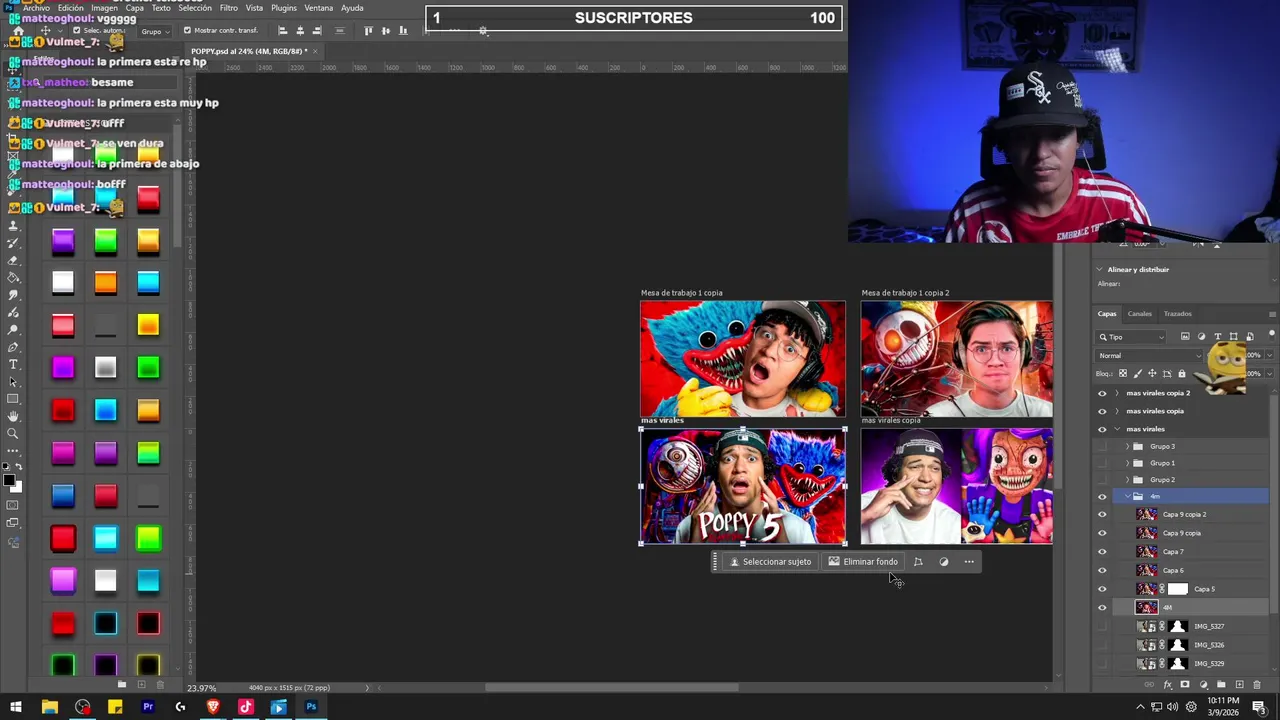This screenshot has width=1280, height=720.
Task: Expand the mas virales copia 2 artboard
Action: point(1117,393)
